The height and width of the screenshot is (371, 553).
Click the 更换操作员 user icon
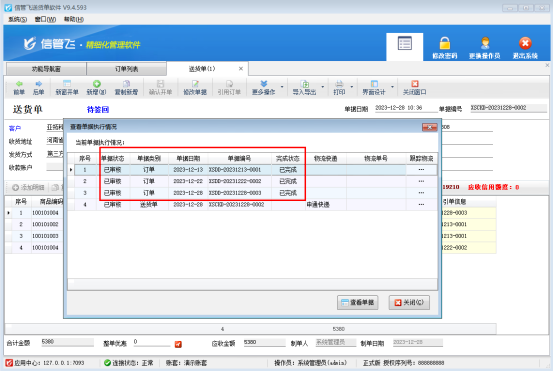[485, 43]
